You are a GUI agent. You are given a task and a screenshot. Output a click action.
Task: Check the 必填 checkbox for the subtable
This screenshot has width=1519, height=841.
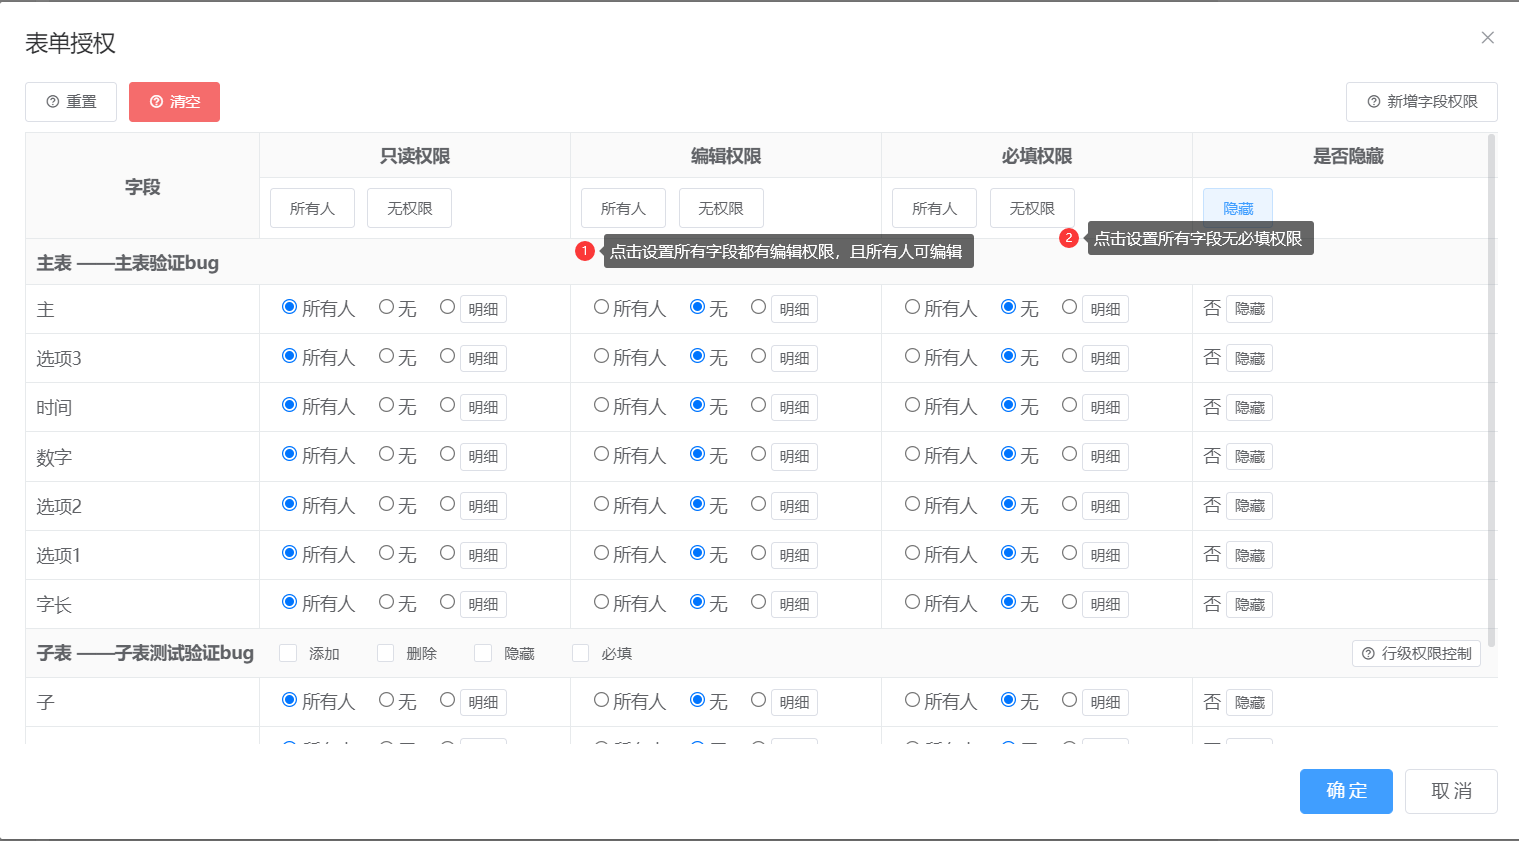click(x=580, y=653)
